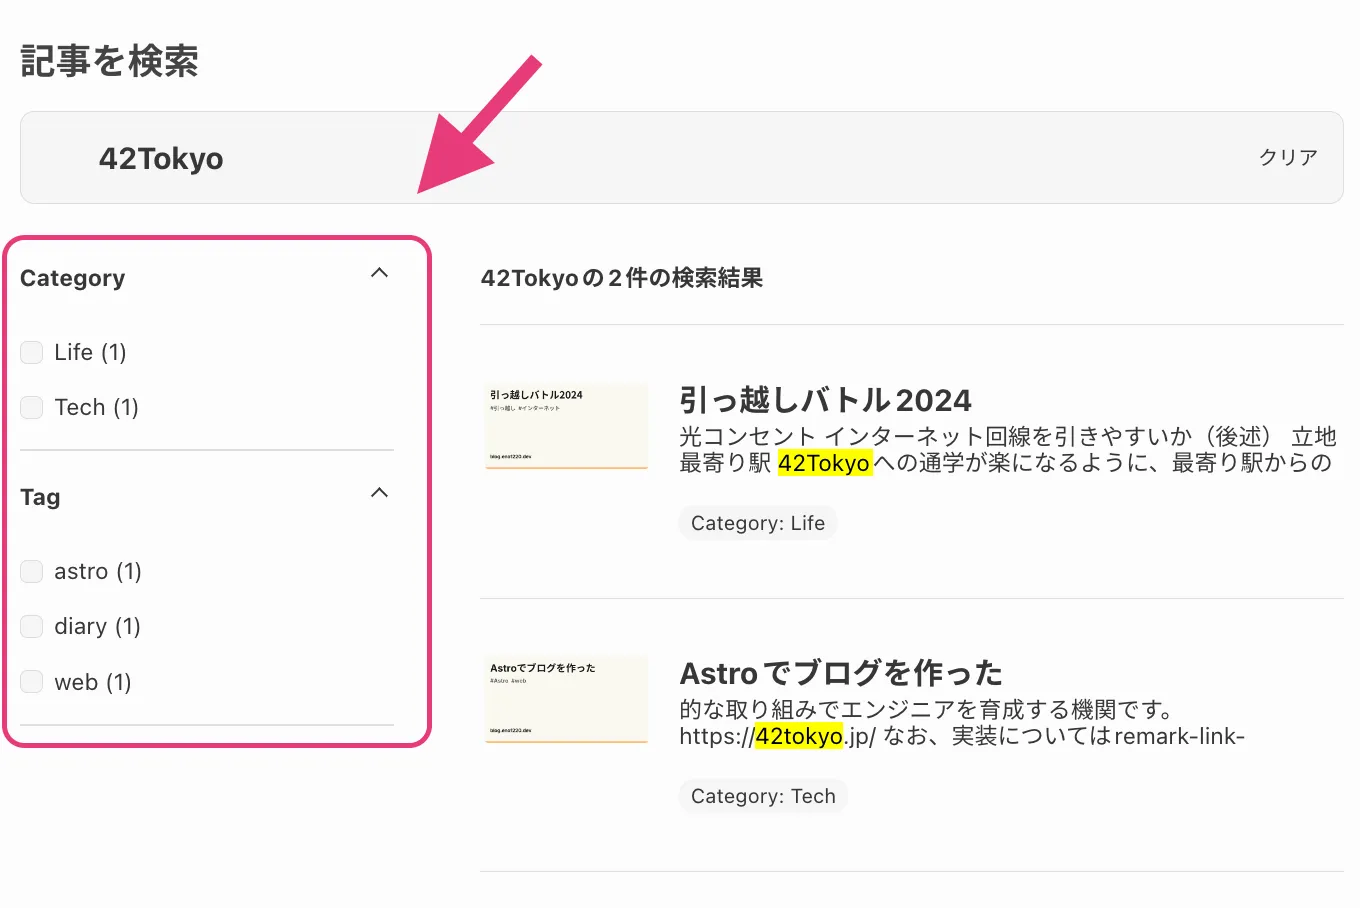
Task: Click the Category filter heading text
Action: (73, 278)
